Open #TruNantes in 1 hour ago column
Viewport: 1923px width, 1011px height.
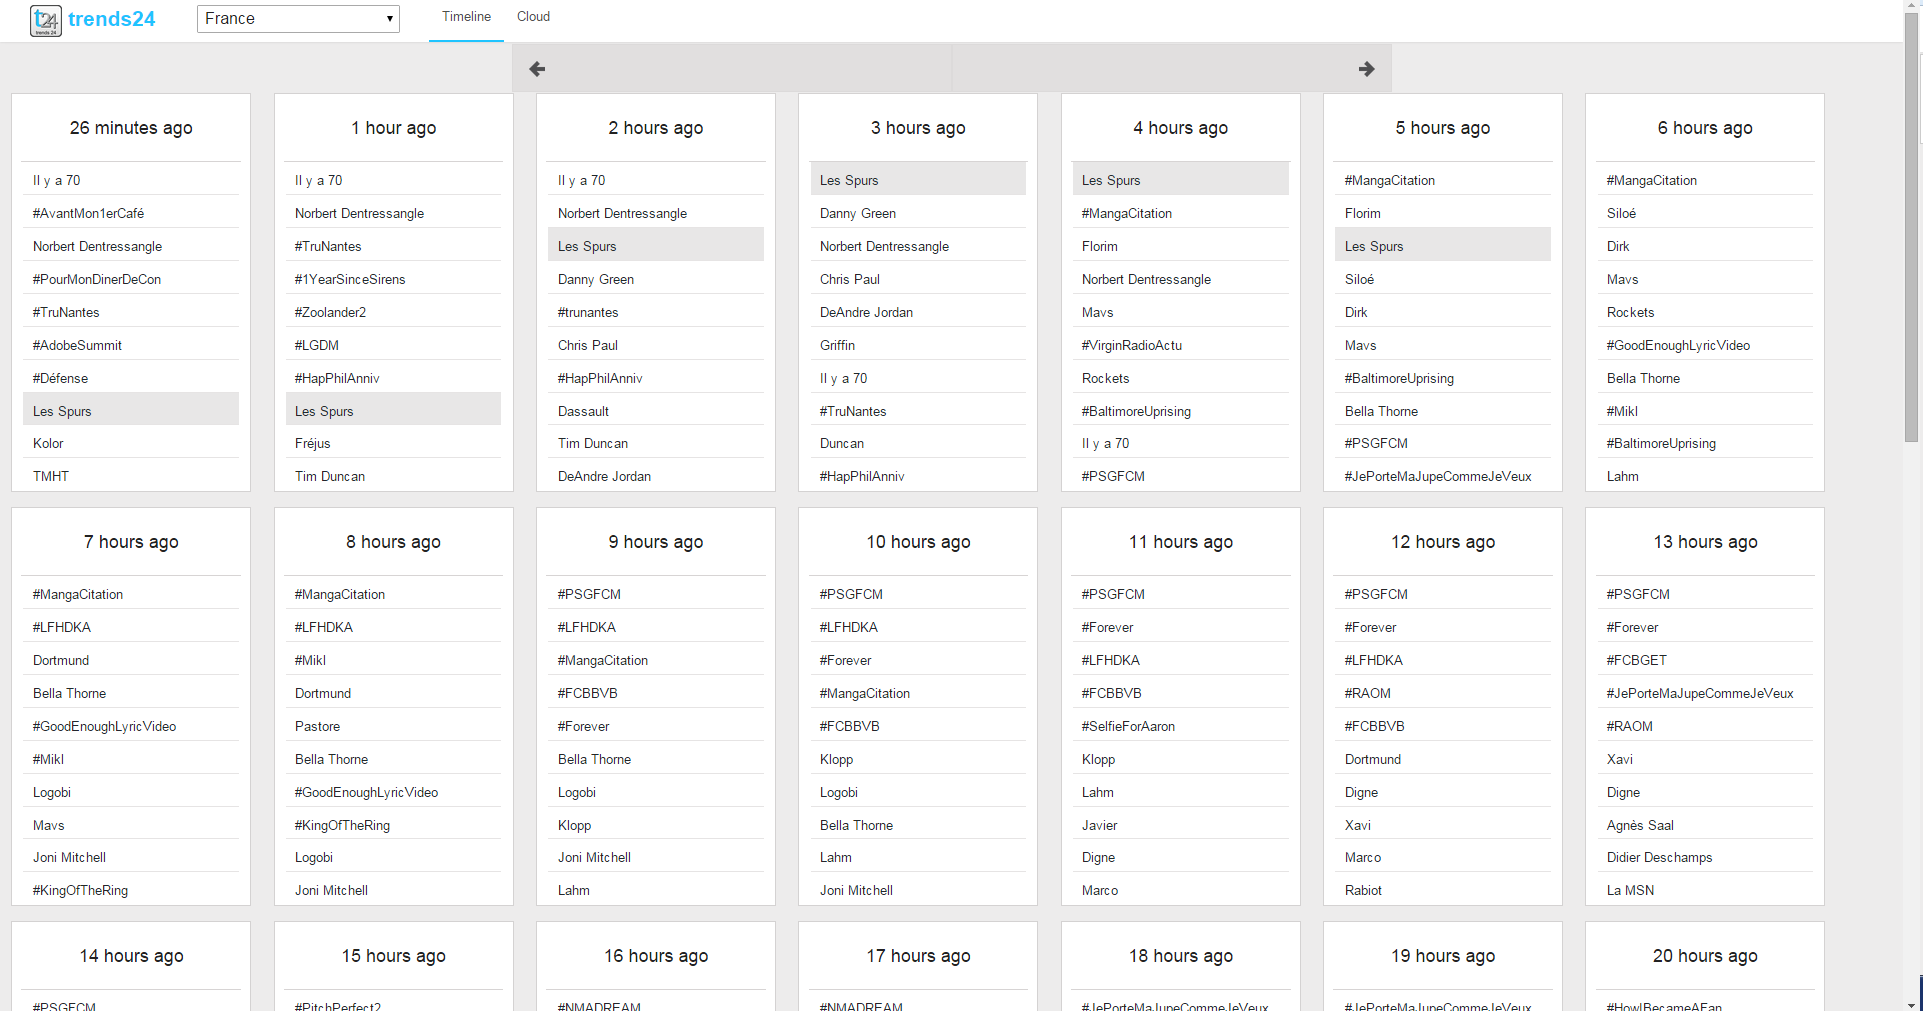328,246
